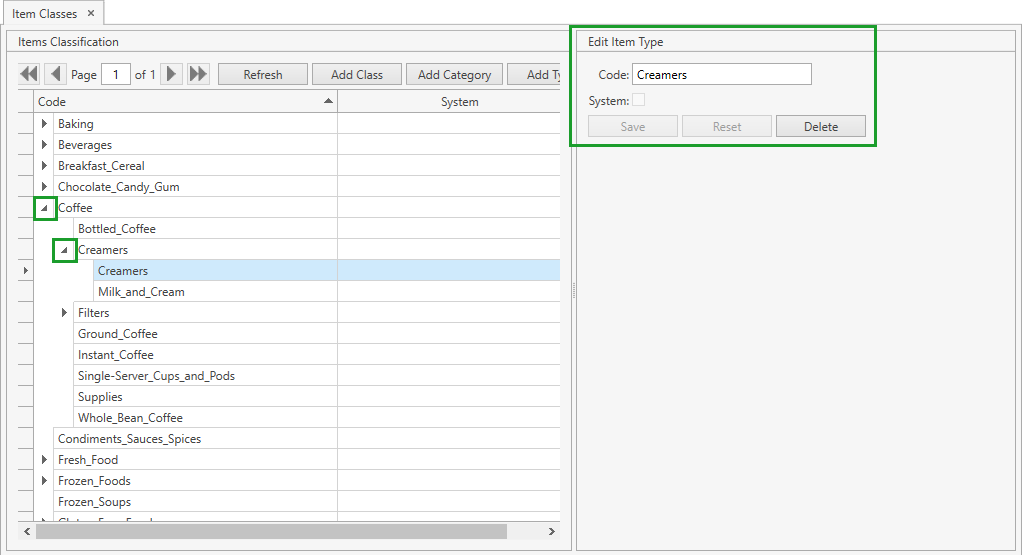Screen dimensions: 1022x555
Task: Go to previous page arrow
Action: [56, 74]
